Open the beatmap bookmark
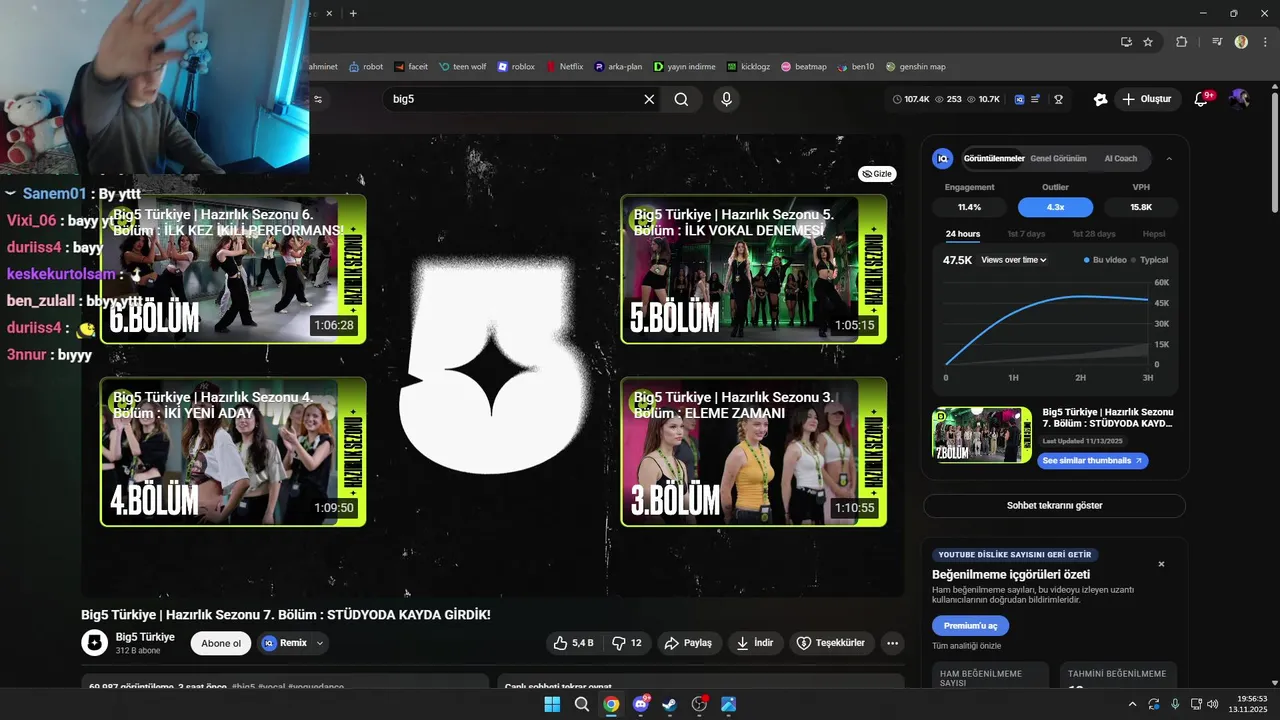The image size is (1280, 720). (804, 67)
